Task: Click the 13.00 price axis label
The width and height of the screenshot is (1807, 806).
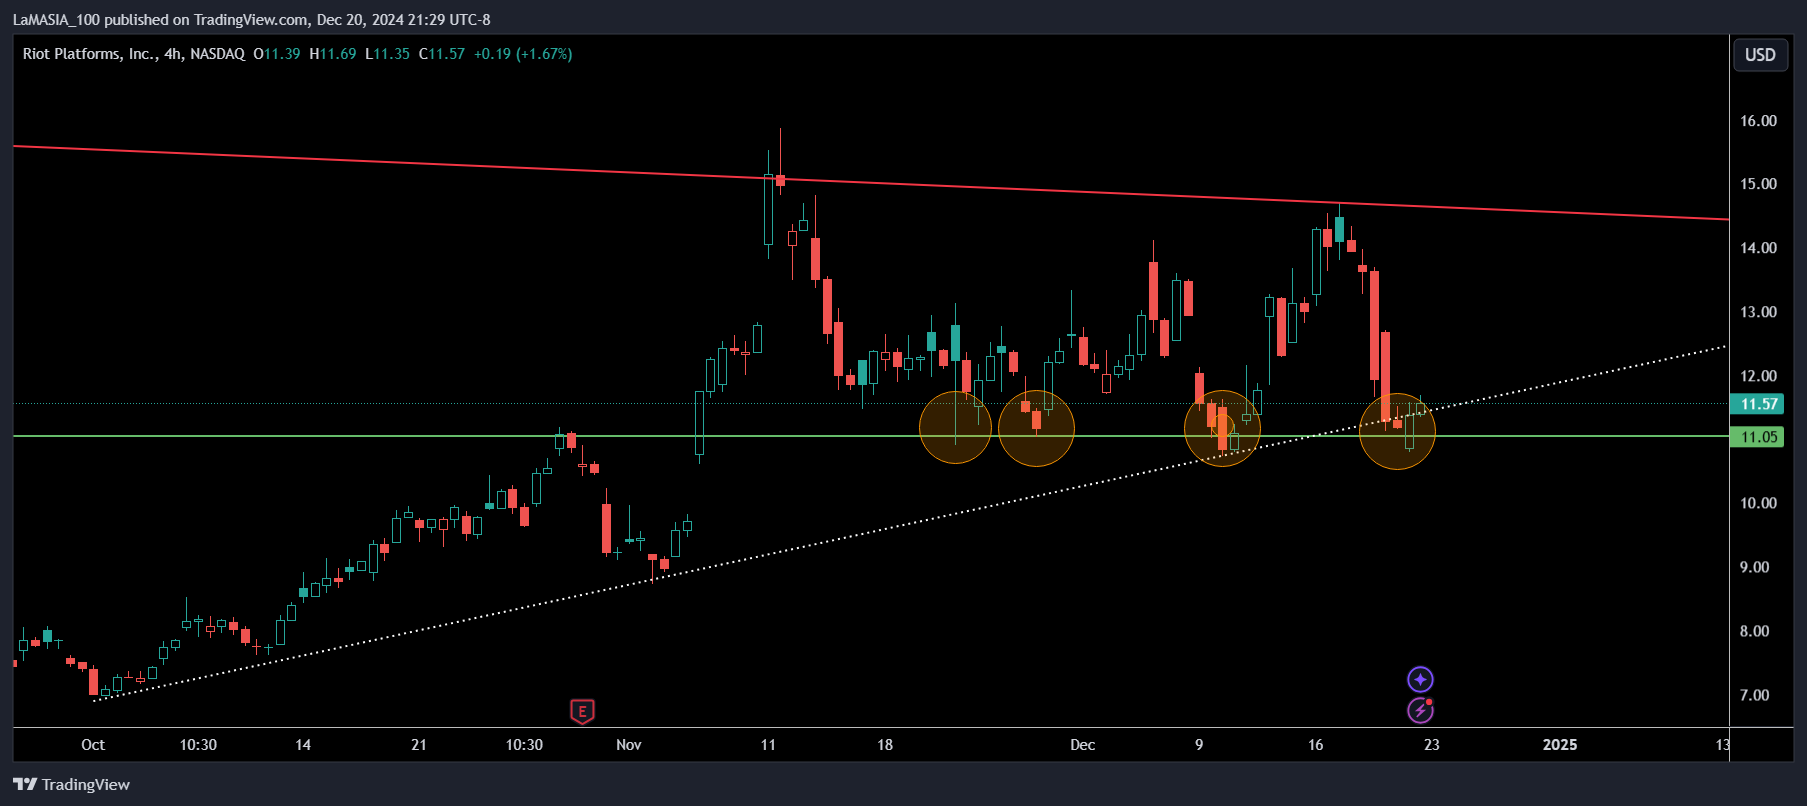Action: pyautogui.click(x=1758, y=312)
